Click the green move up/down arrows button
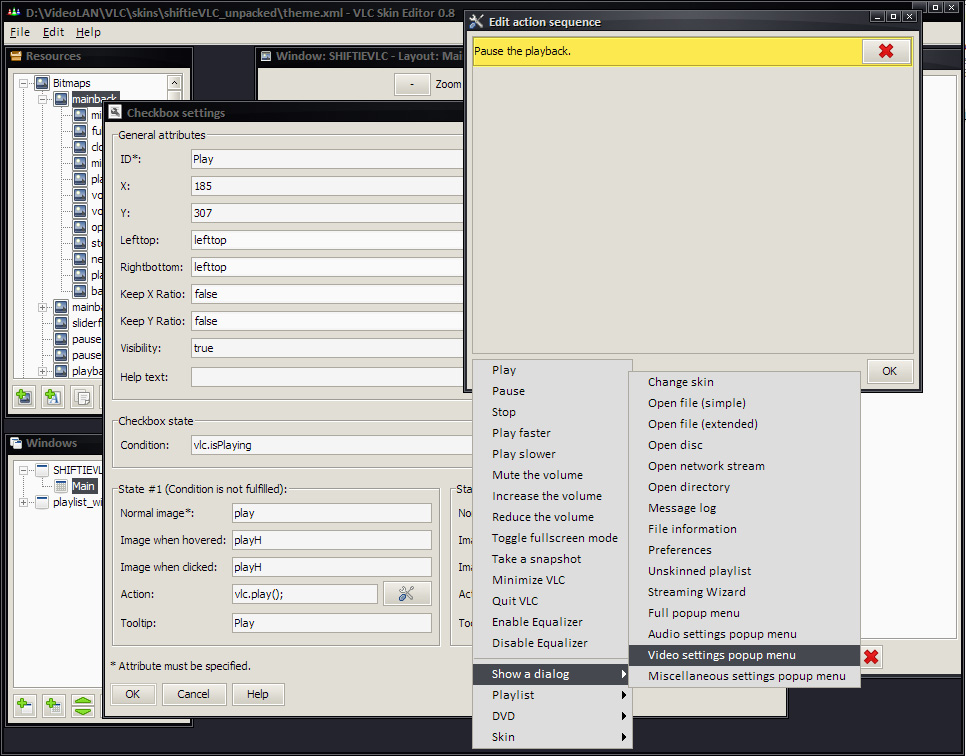The height and width of the screenshot is (756, 966). point(83,705)
